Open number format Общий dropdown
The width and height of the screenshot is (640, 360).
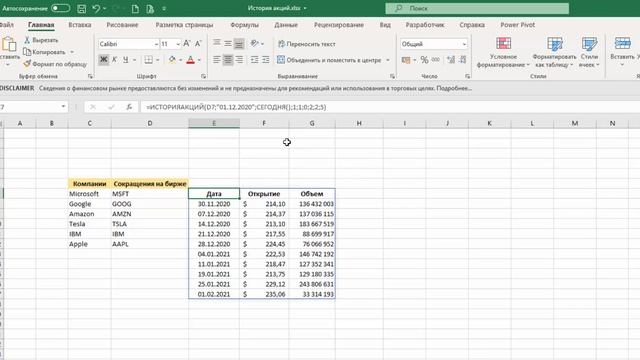464,44
